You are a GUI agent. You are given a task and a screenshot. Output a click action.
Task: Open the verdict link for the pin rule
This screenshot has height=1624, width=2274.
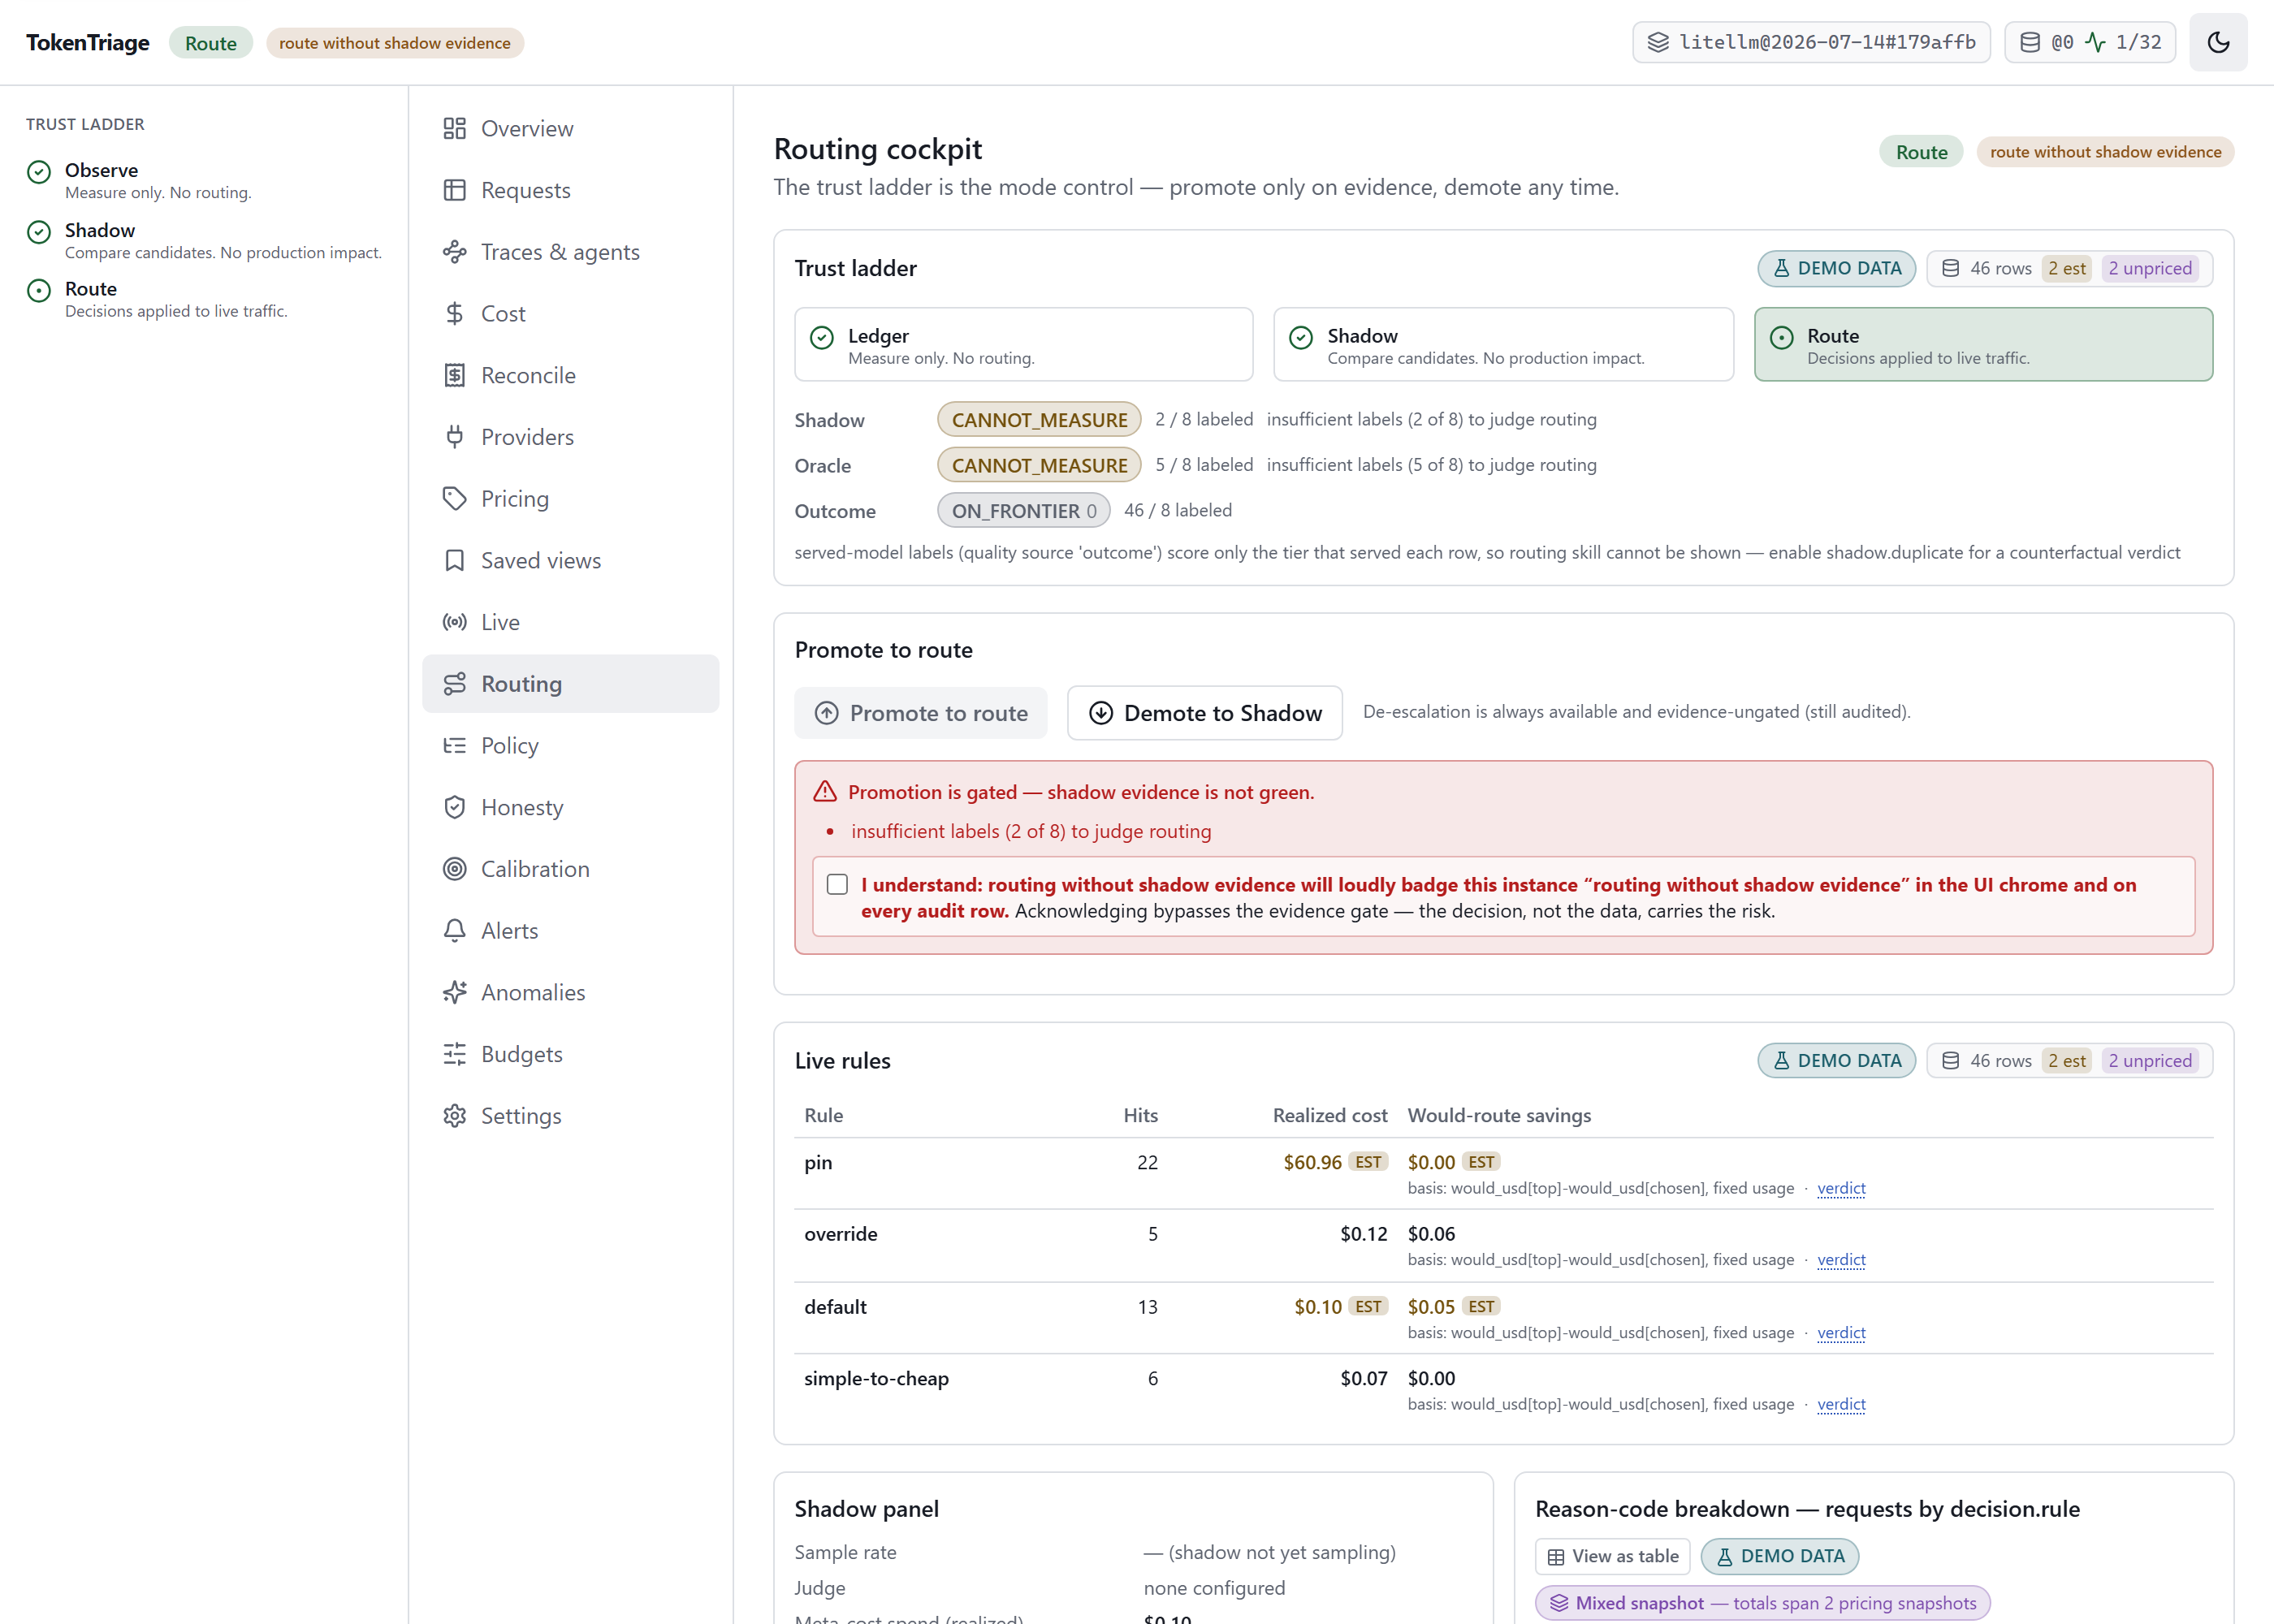pyautogui.click(x=1840, y=1188)
